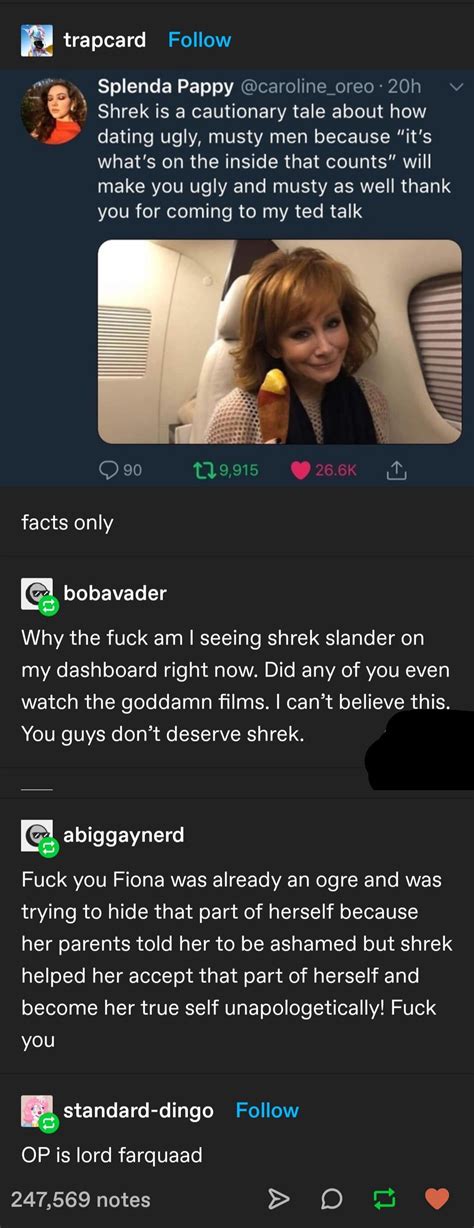Like the post with the heart icon
474x1228 pixels.
pos(437,1198)
